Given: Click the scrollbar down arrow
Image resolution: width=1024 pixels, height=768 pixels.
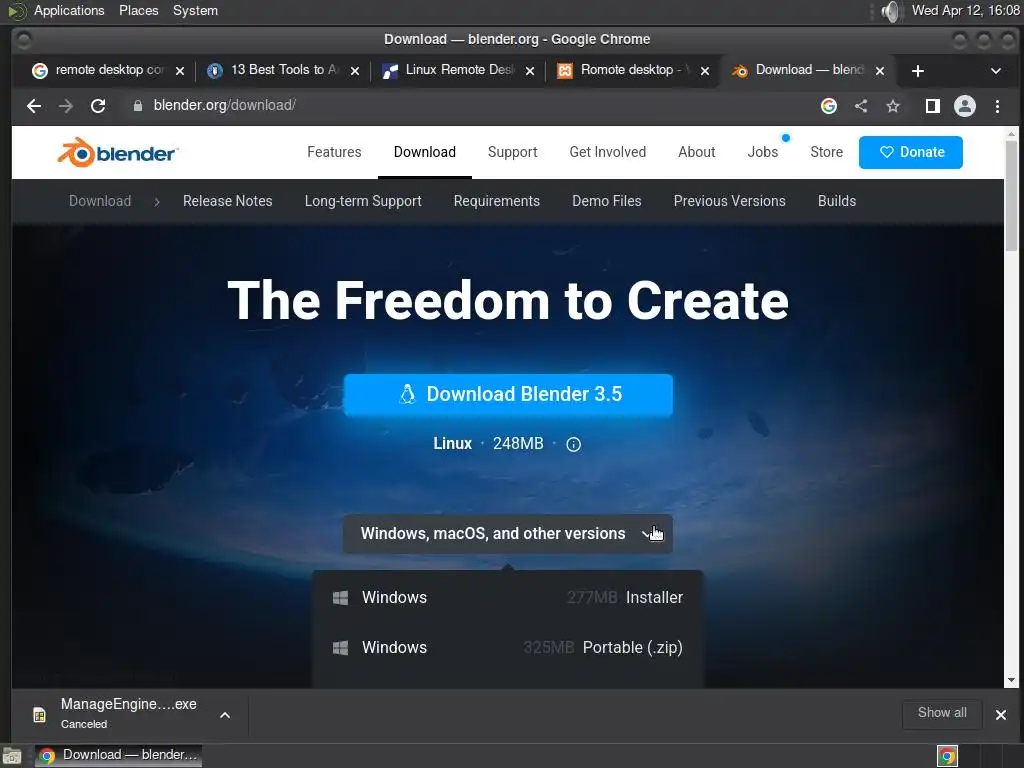Looking at the screenshot, I should click(x=1011, y=680).
